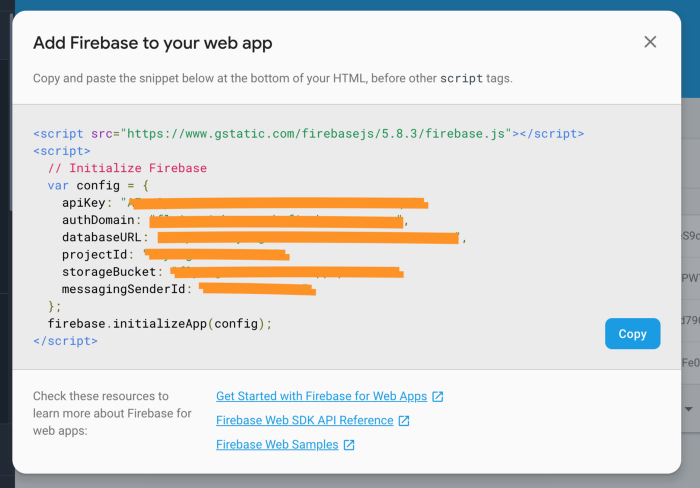
Task: Open the Firebase Web Samples link
Action: (277, 445)
